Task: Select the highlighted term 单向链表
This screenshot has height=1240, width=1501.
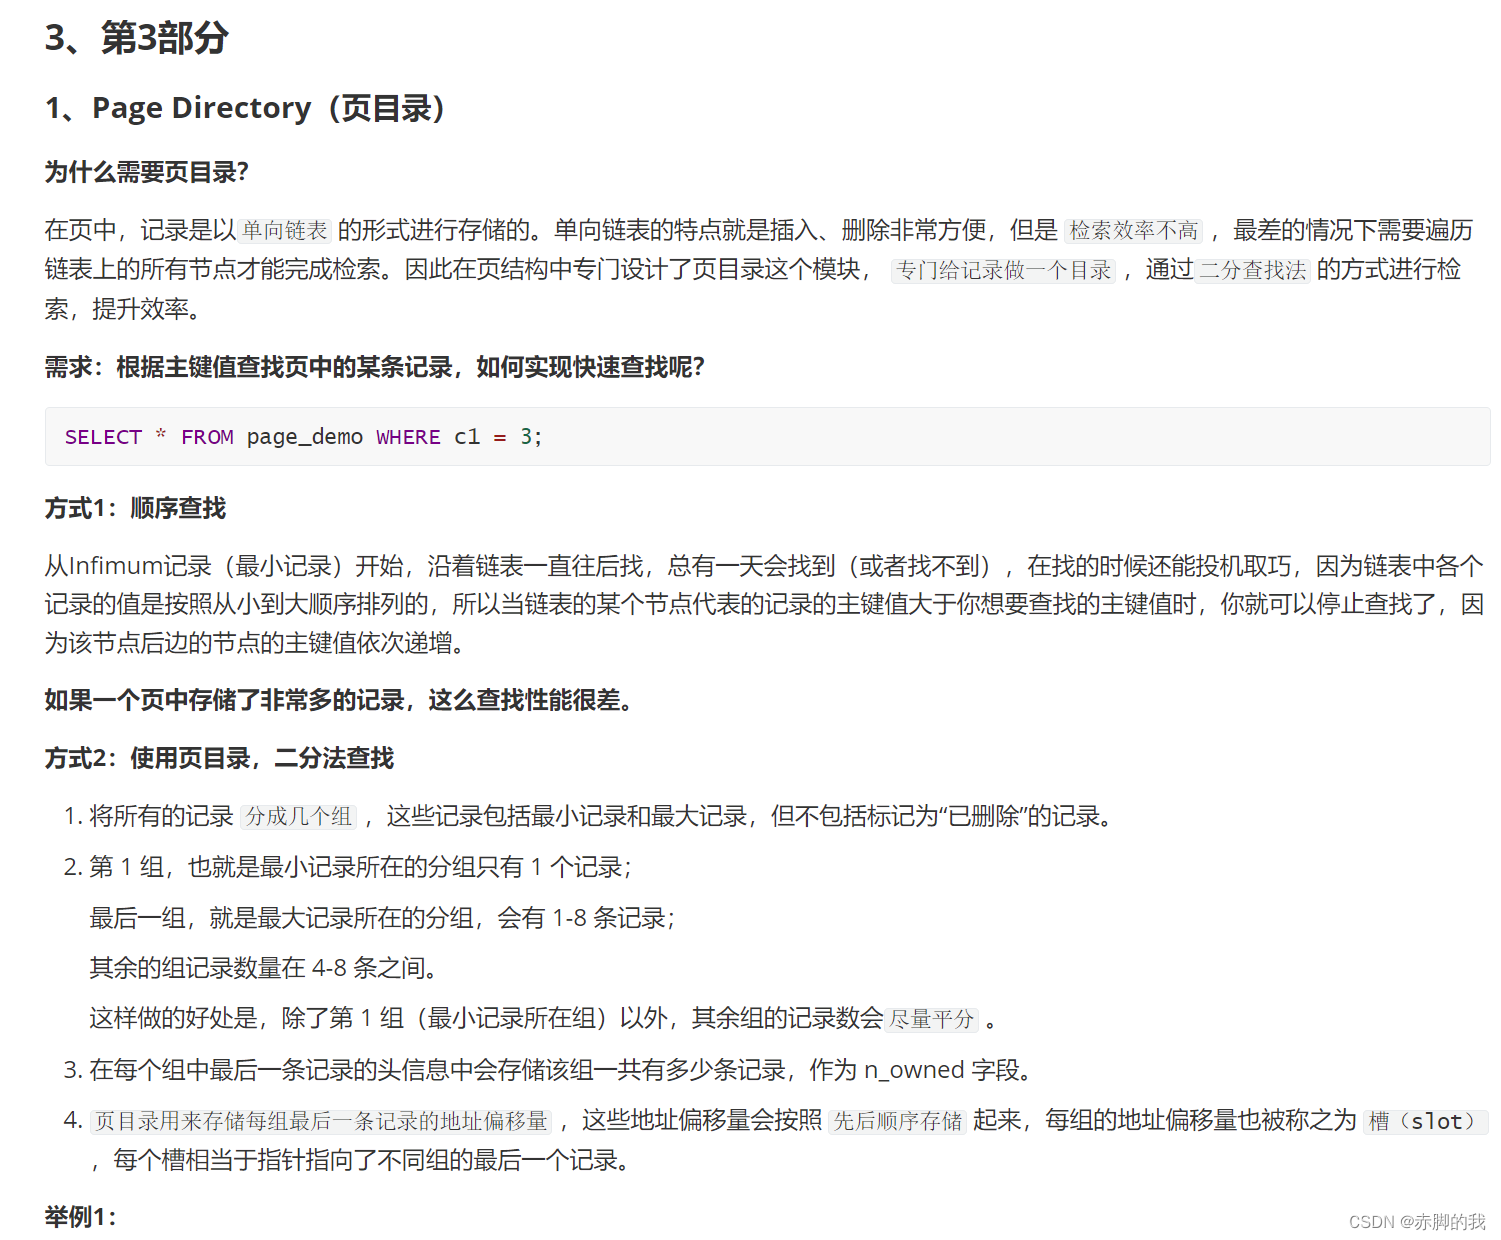Action: (283, 229)
